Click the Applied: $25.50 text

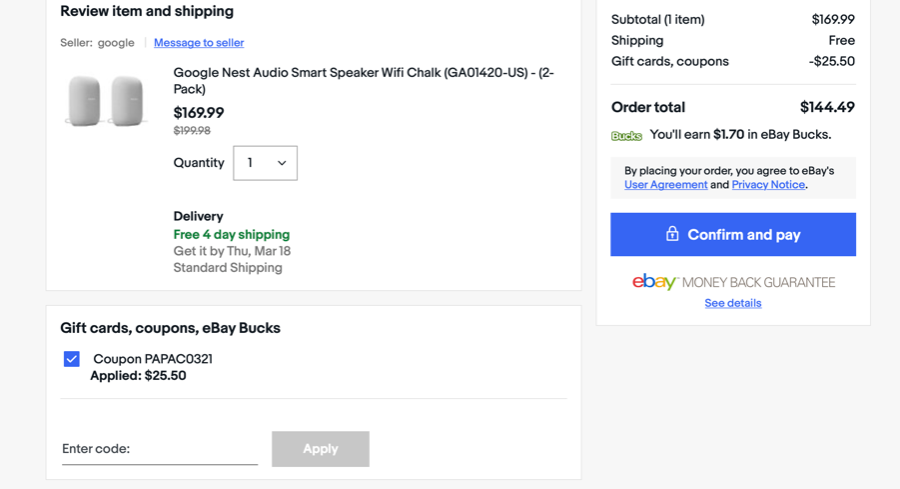[138, 376]
